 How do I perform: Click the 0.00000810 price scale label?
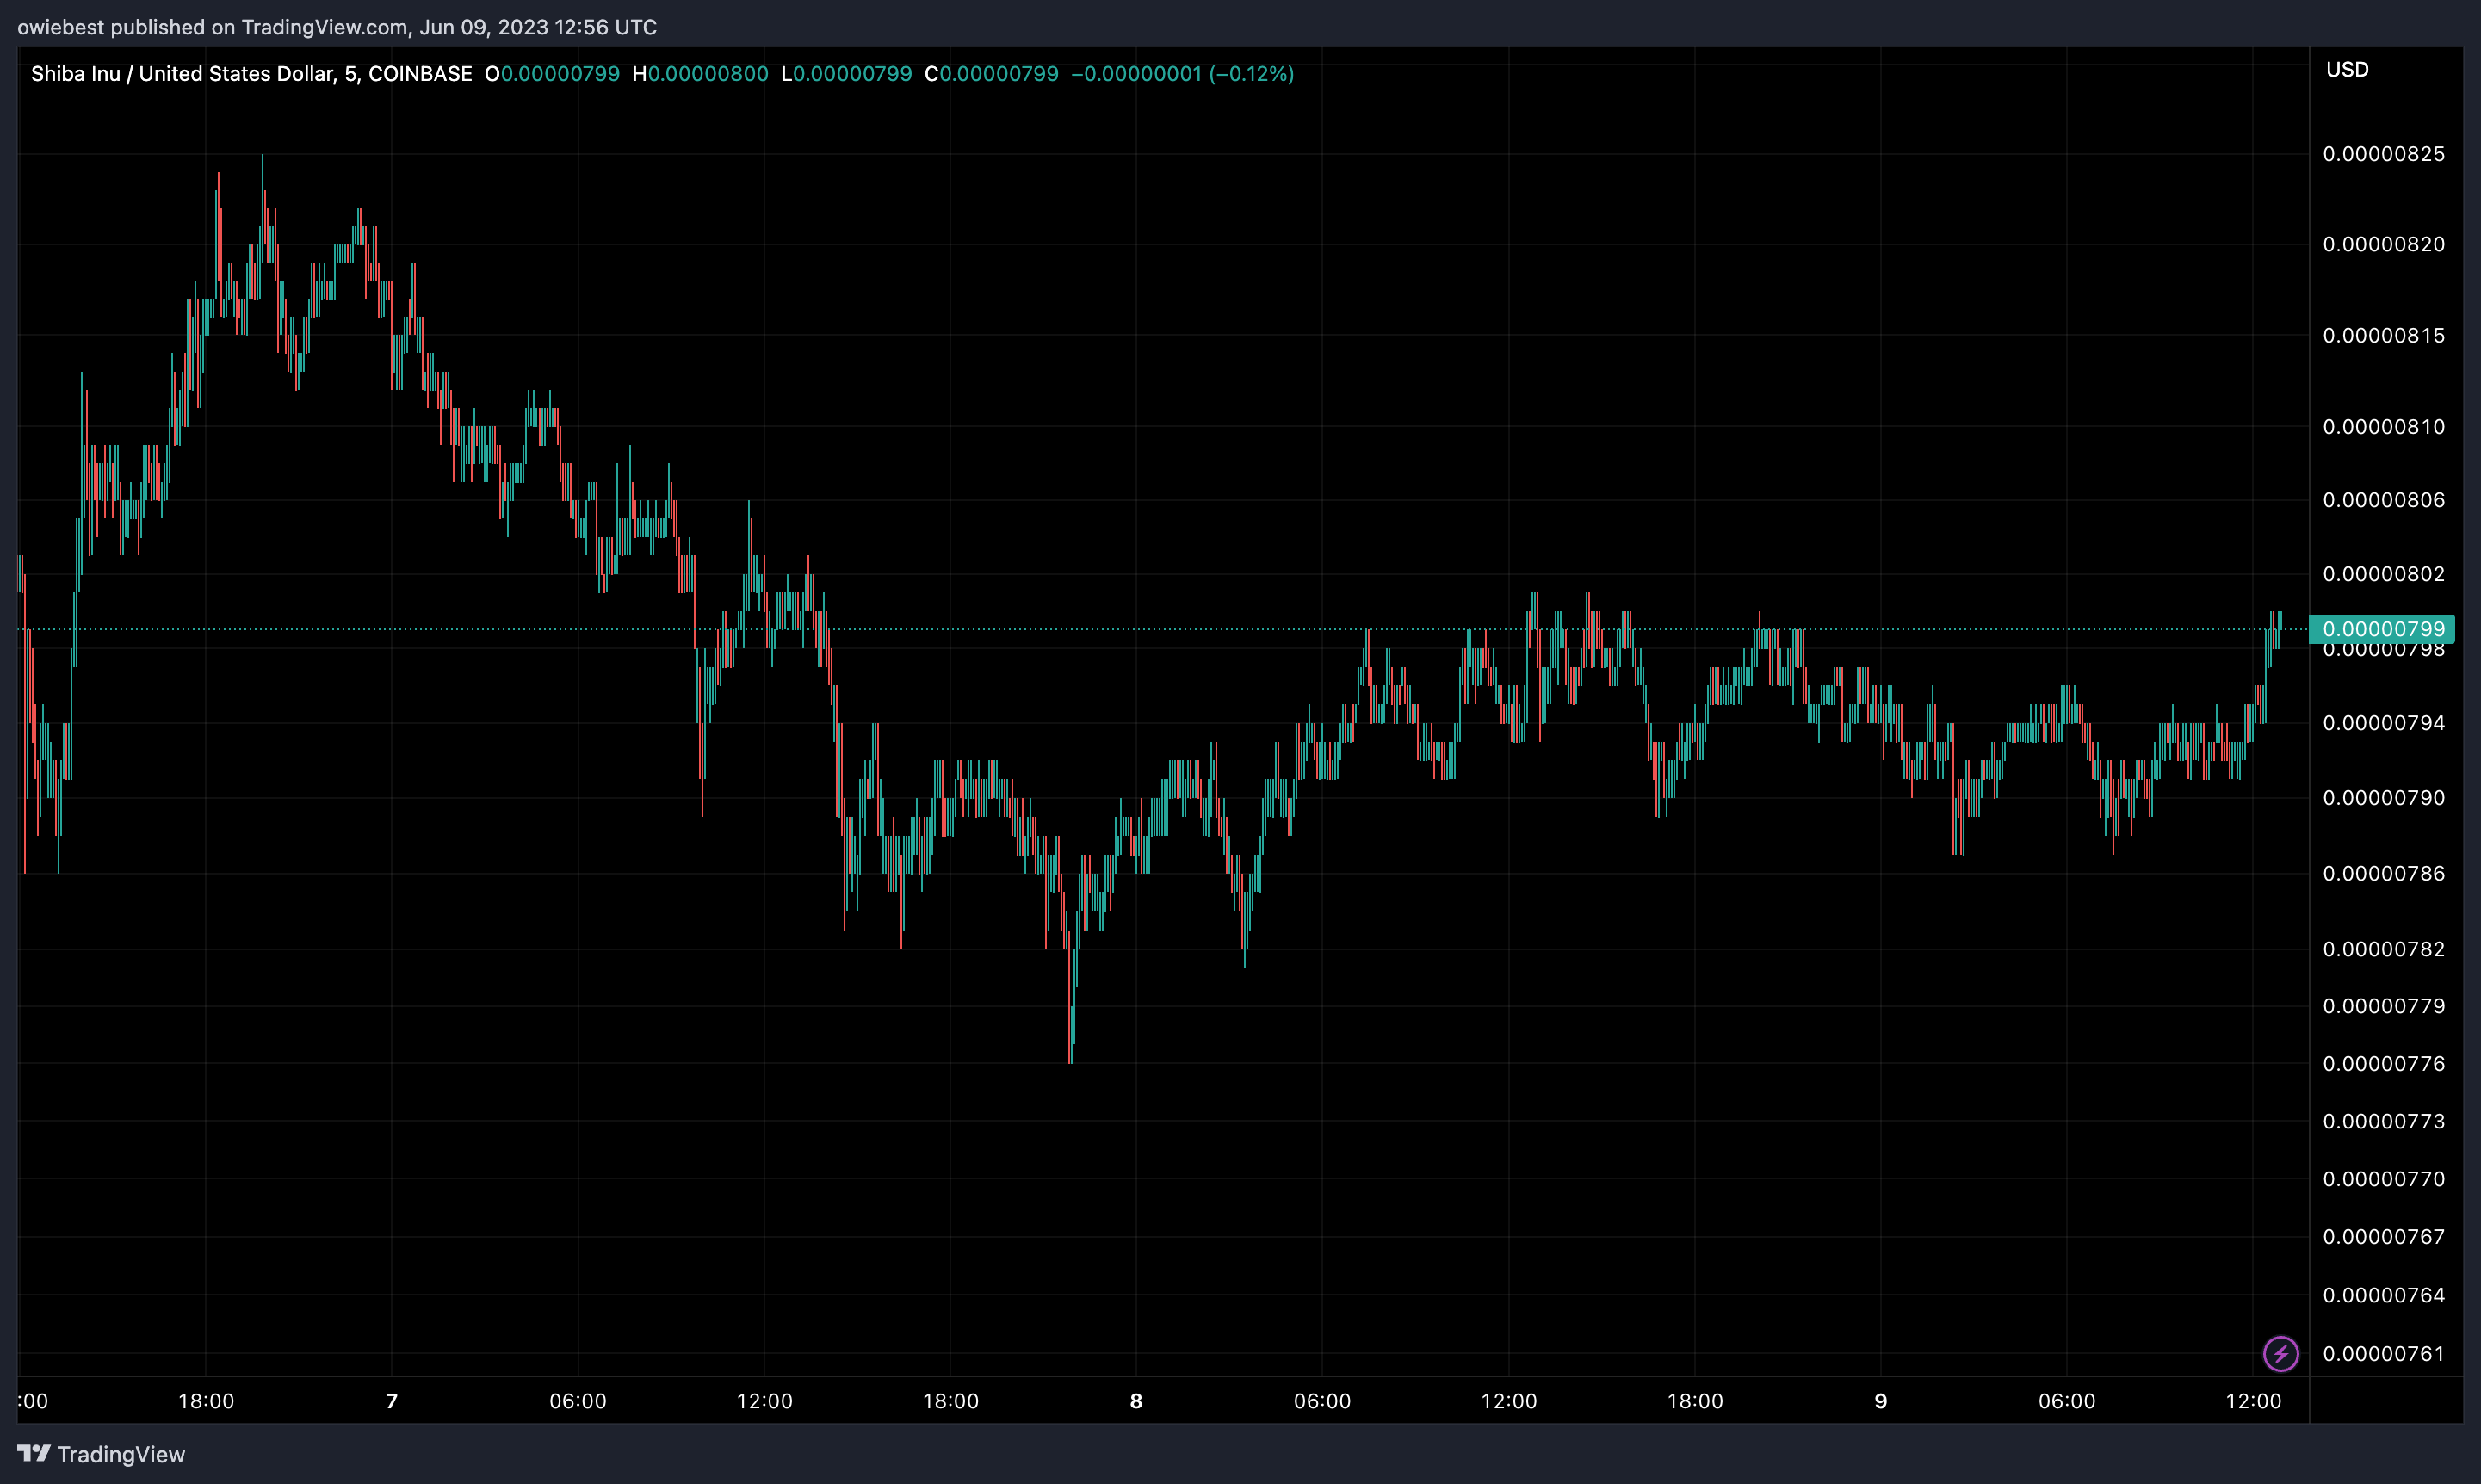tap(2383, 427)
